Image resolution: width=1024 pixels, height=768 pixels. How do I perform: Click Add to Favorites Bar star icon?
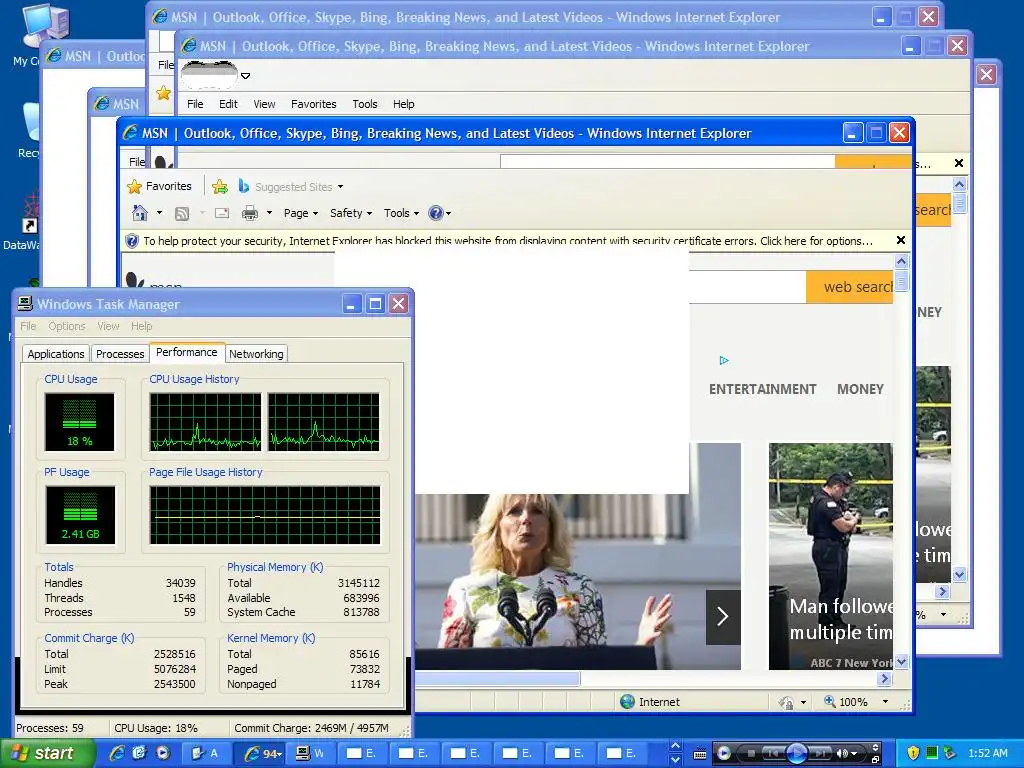tap(220, 187)
